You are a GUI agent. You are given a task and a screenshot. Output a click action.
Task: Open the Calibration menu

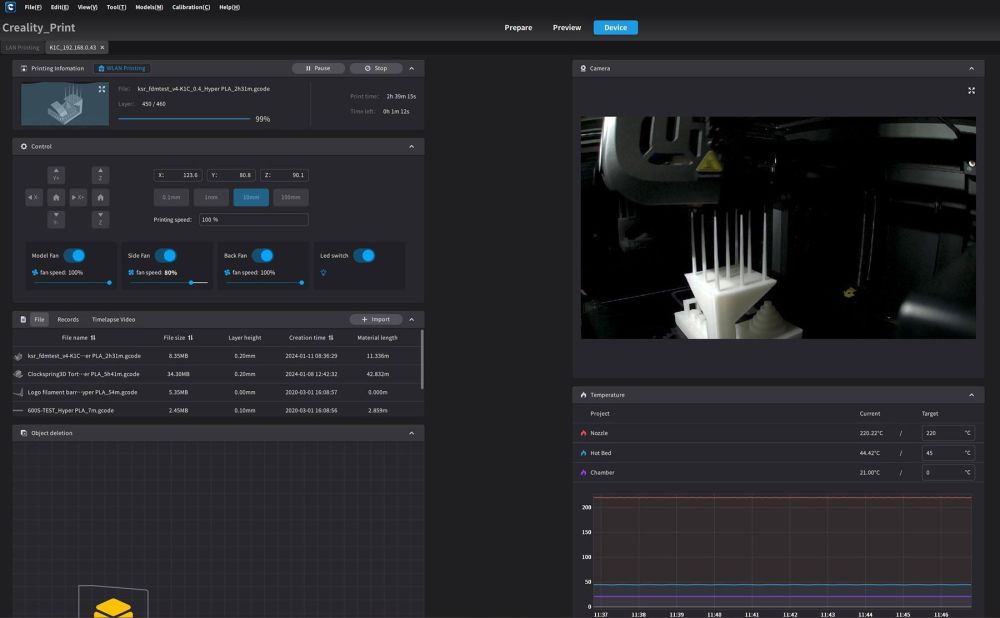click(x=191, y=7)
